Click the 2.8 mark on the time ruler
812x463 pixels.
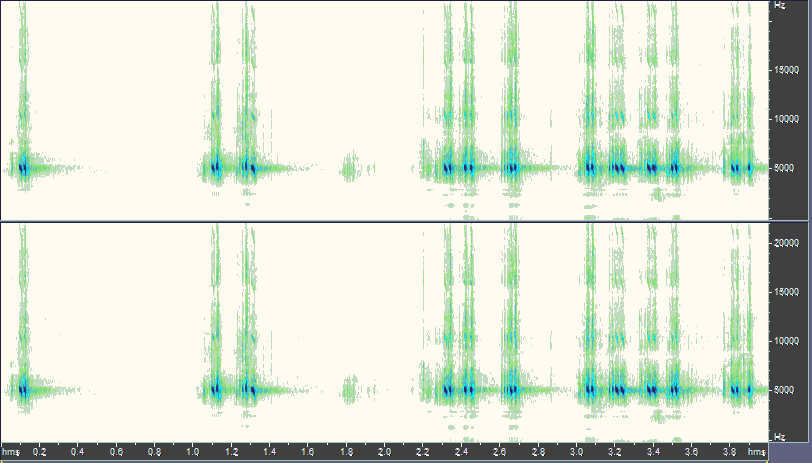(x=538, y=452)
